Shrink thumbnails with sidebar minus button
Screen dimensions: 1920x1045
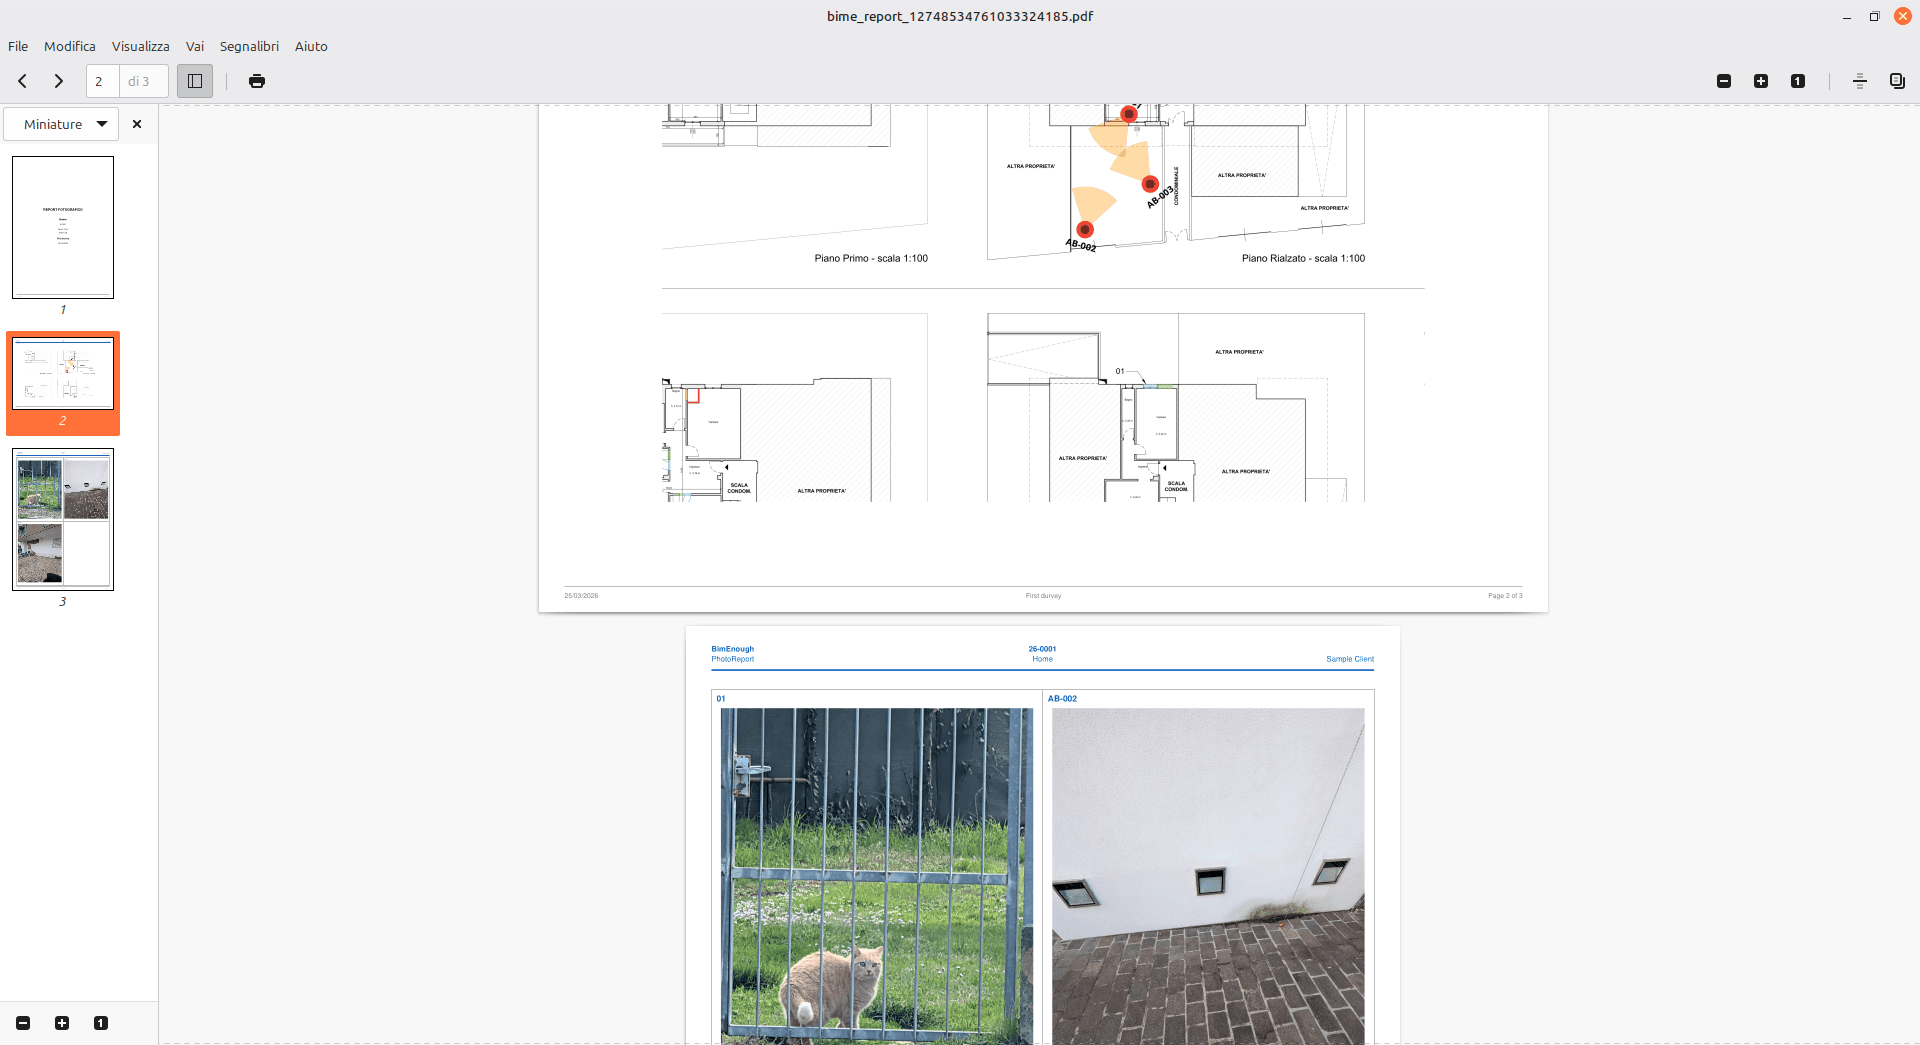(x=23, y=1023)
